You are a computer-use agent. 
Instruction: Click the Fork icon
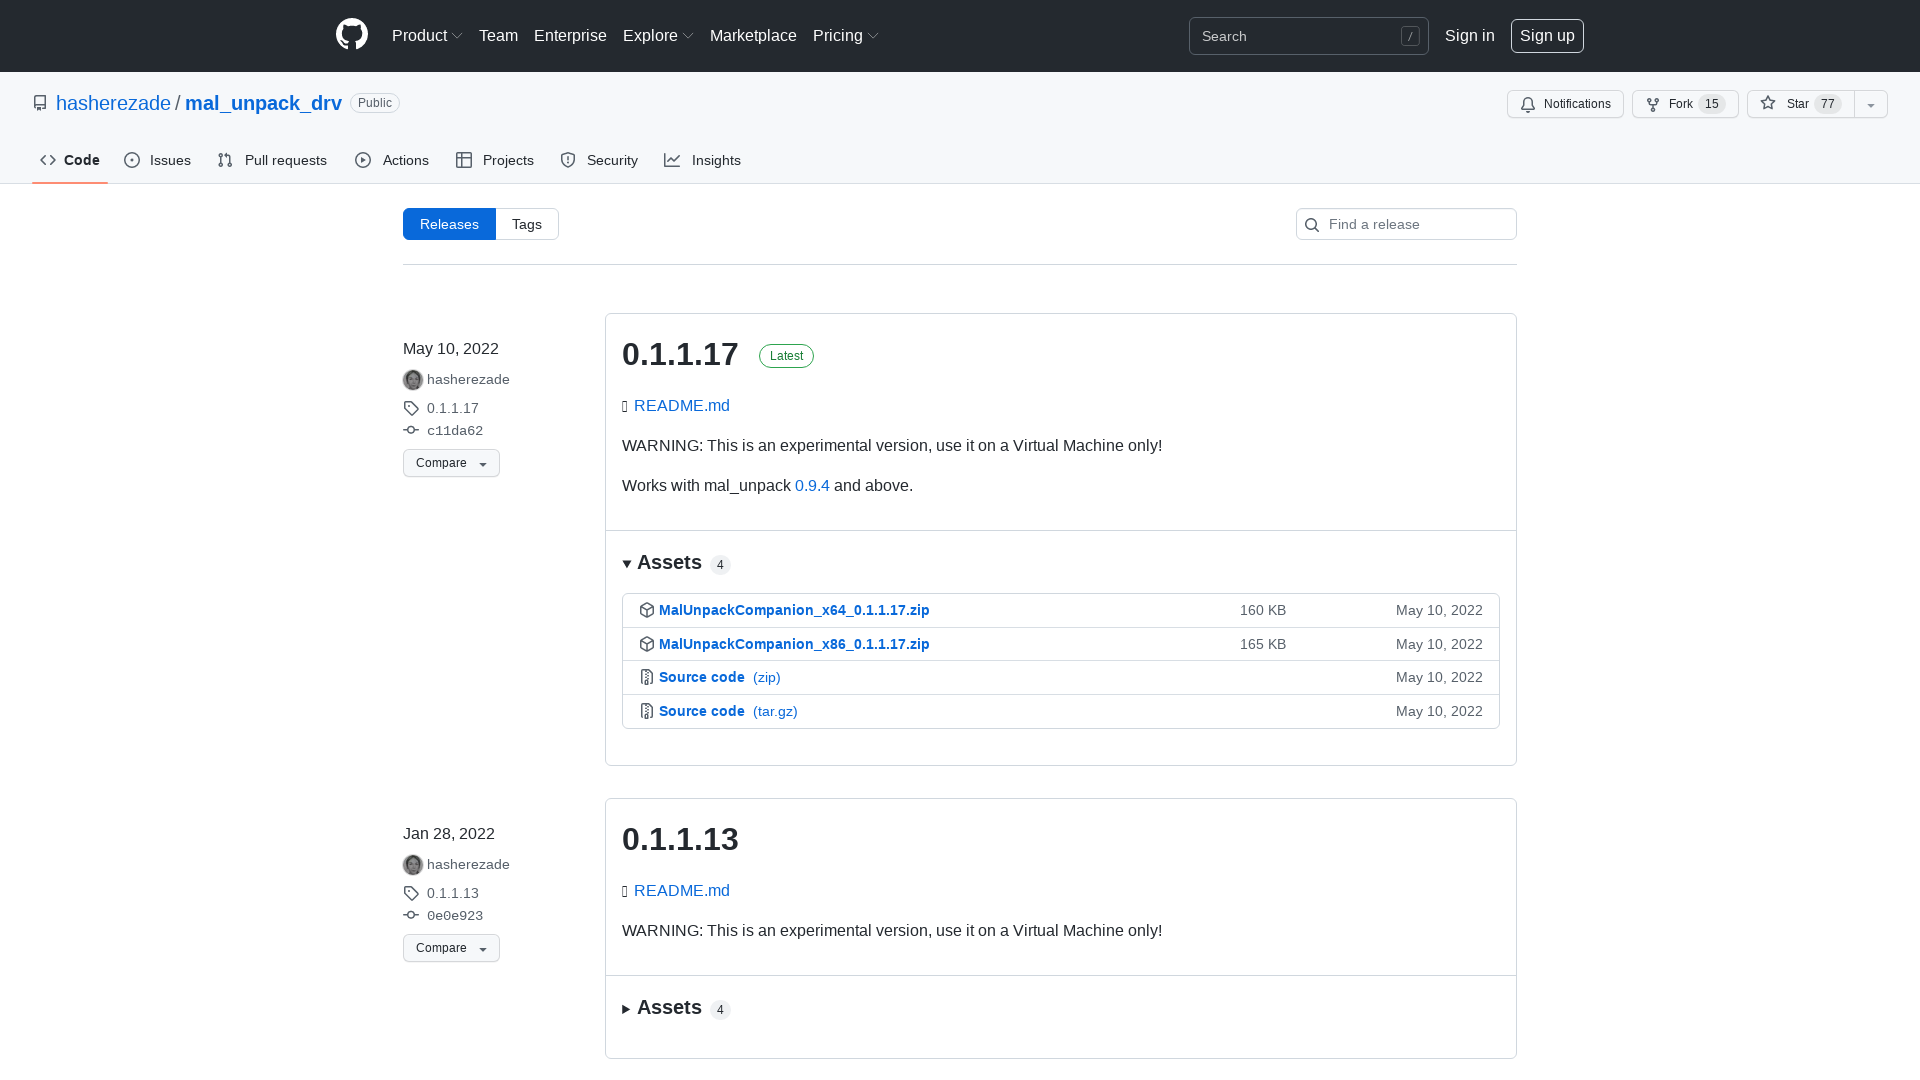tap(1653, 104)
